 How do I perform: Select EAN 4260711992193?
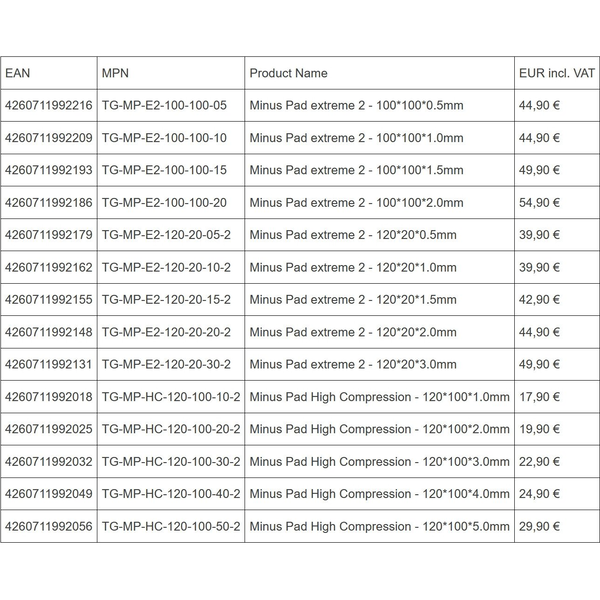[49, 170]
